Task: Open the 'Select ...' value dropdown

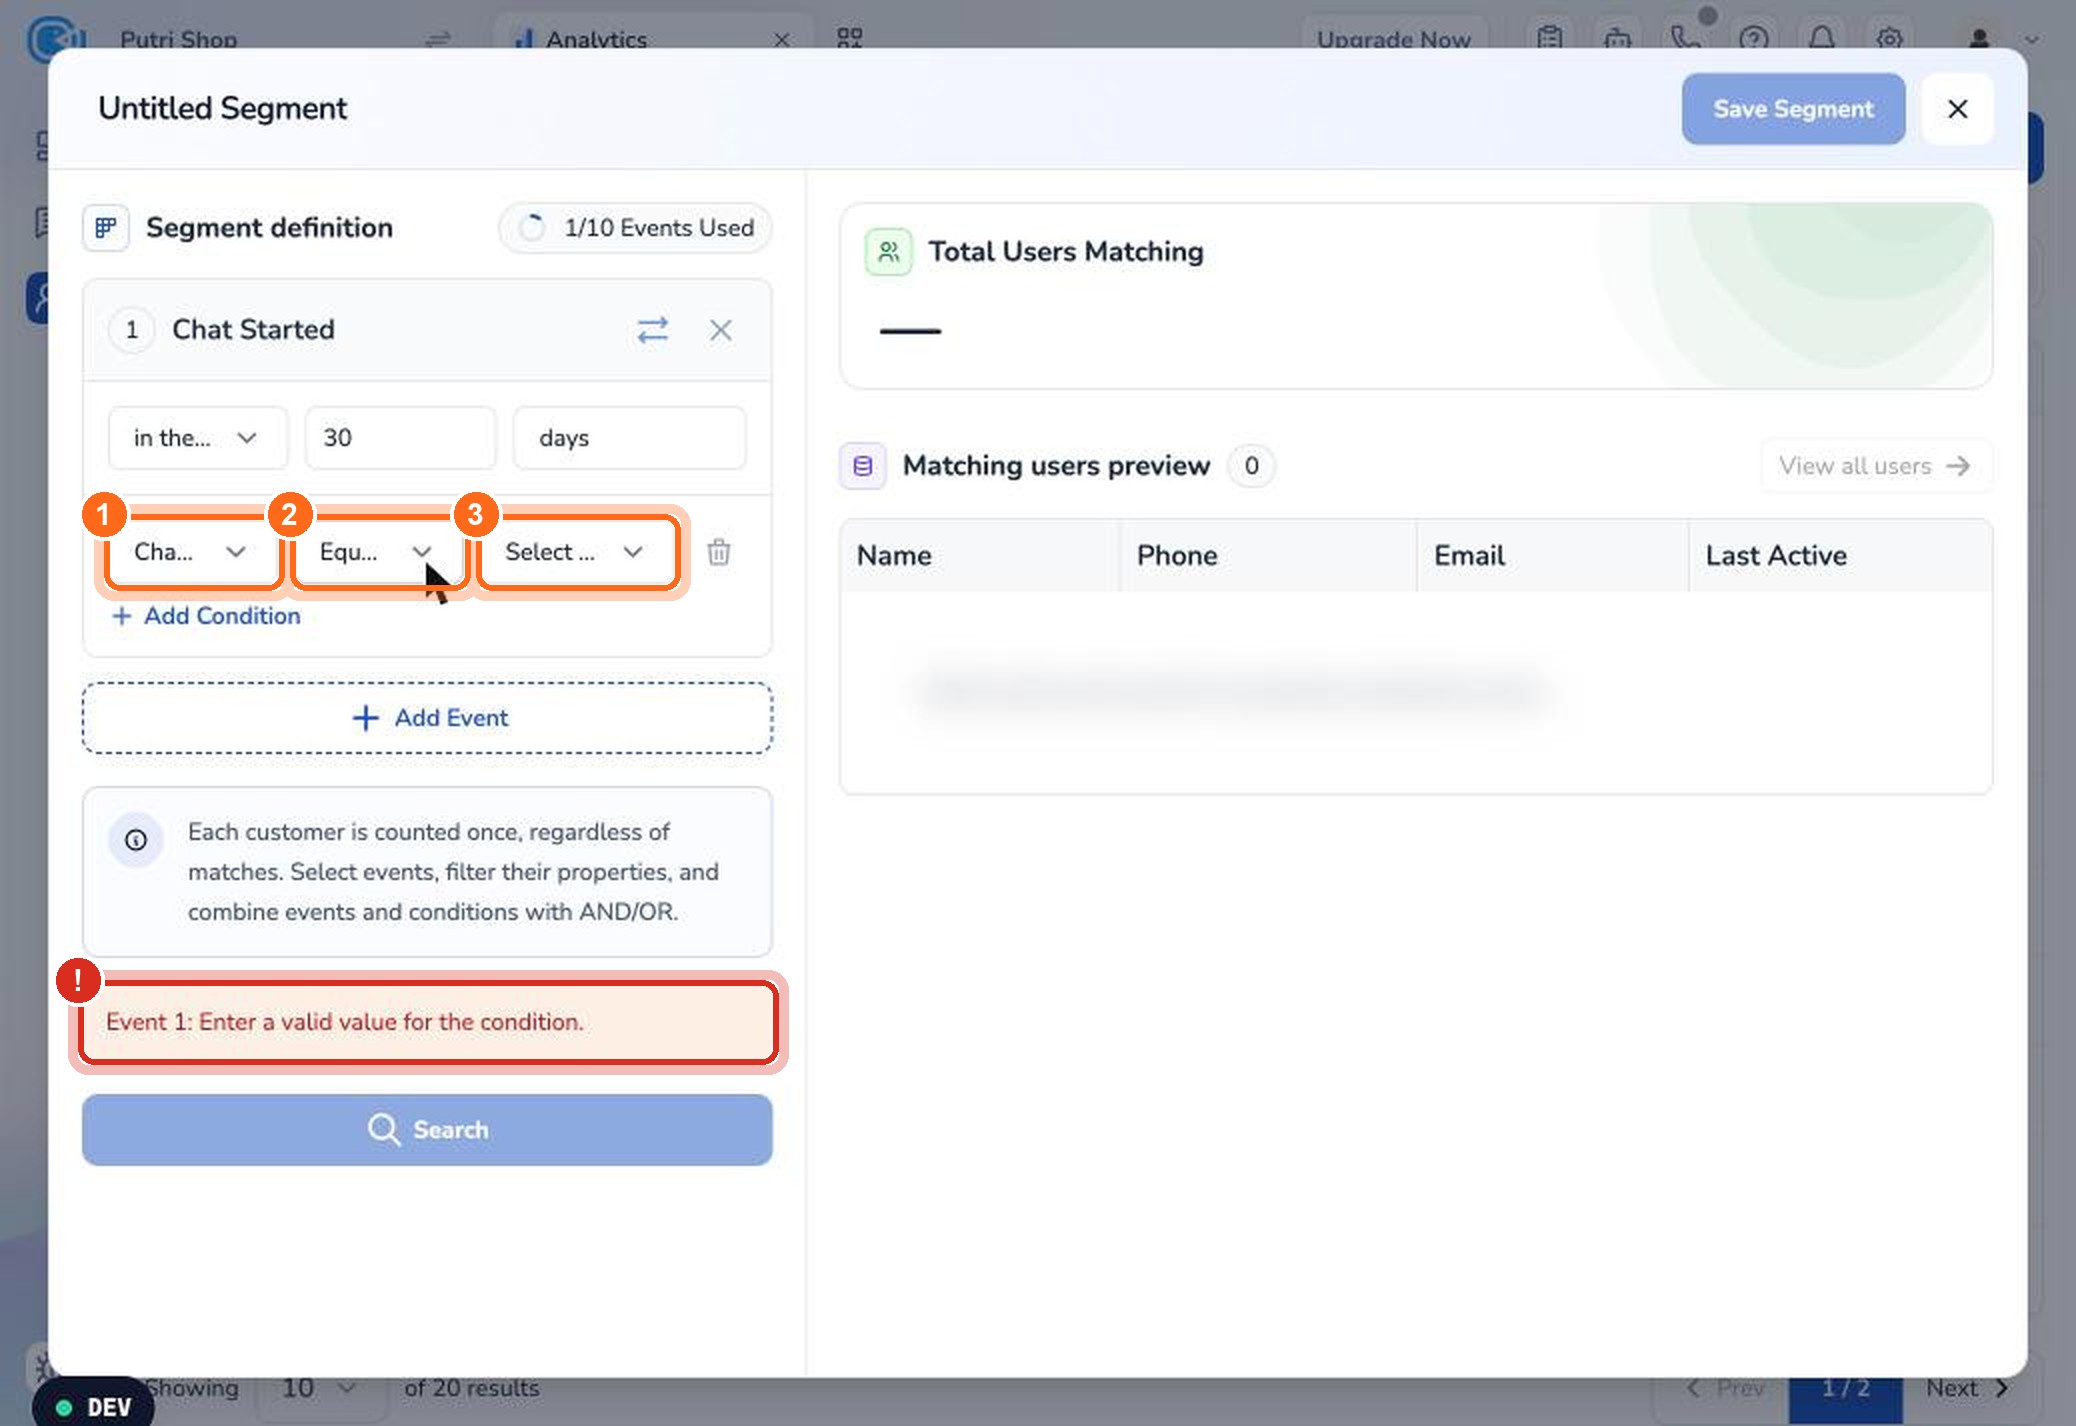Action: pos(577,552)
